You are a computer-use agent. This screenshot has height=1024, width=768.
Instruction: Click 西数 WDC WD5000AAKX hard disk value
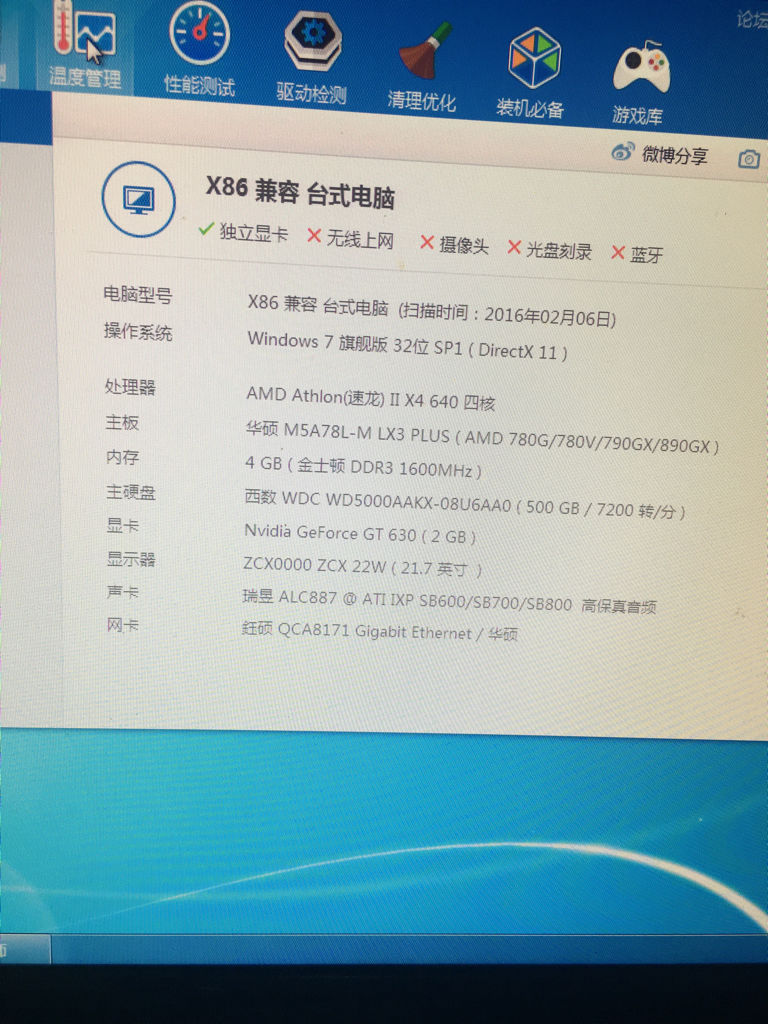[x=464, y=504]
